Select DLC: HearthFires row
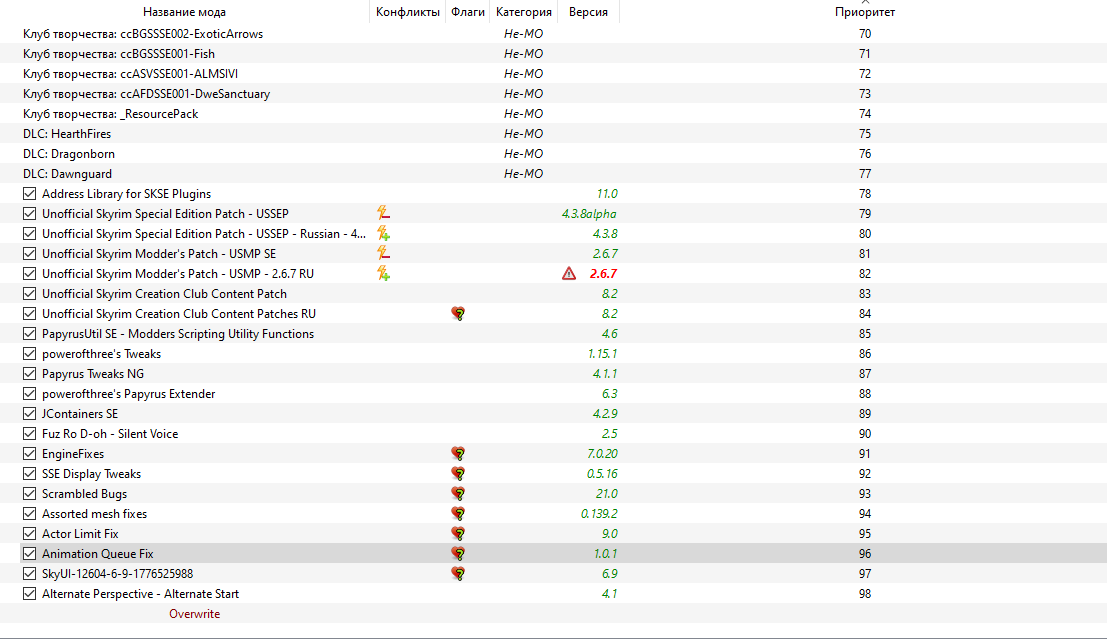 click(x=554, y=133)
